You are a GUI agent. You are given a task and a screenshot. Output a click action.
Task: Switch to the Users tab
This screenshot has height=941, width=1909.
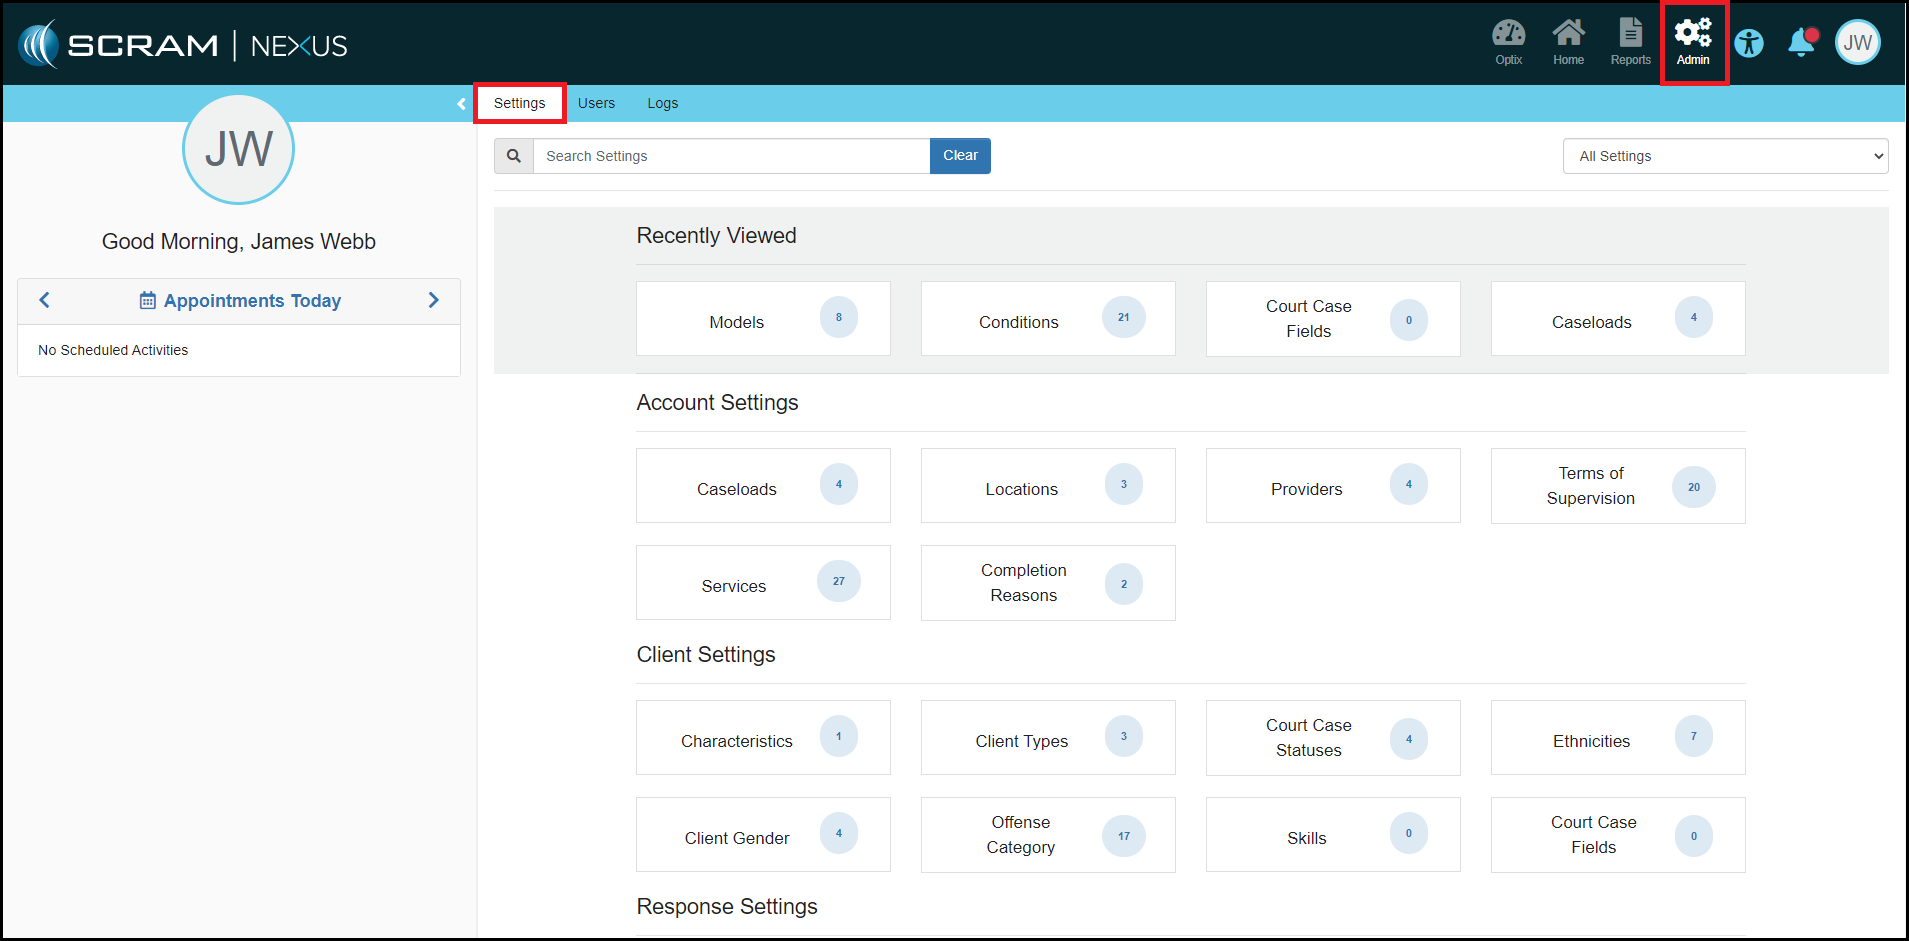[x=596, y=103]
